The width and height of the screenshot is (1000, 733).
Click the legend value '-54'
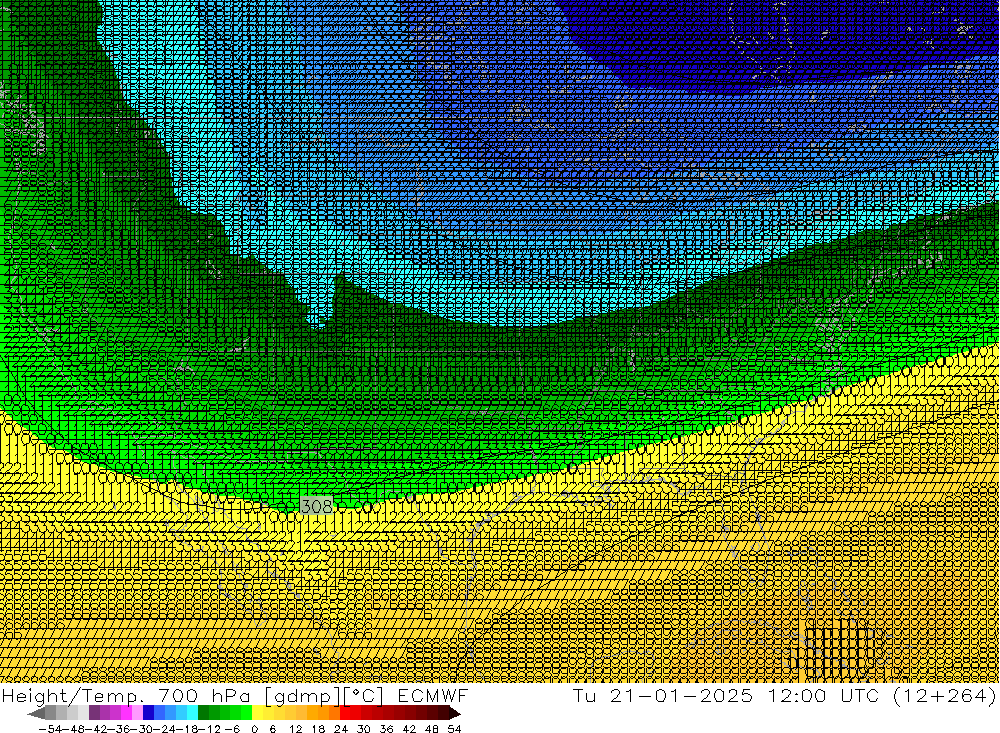[x=50, y=729]
